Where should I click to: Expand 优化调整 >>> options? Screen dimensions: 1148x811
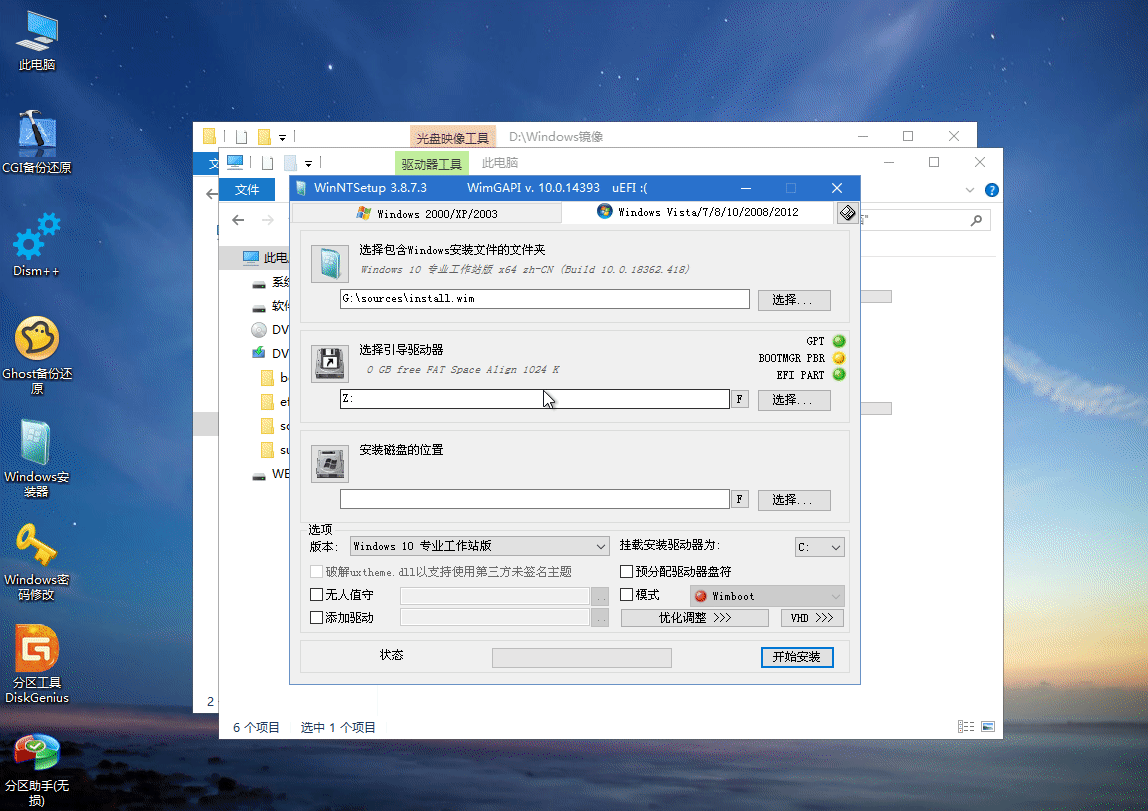pyautogui.click(x=695, y=618)
